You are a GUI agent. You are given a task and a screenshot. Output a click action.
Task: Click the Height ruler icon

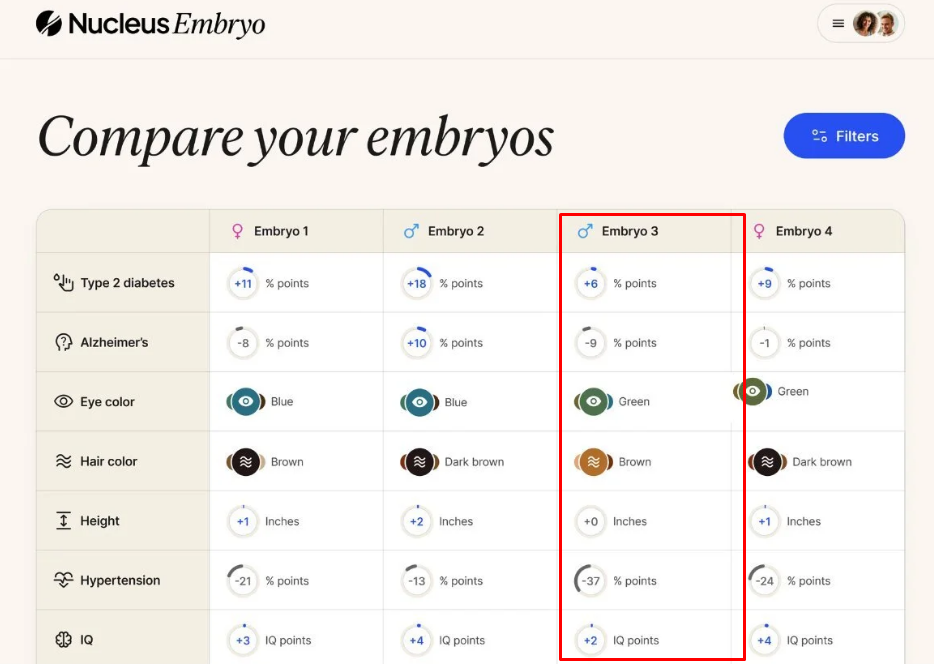pos(63,521)
